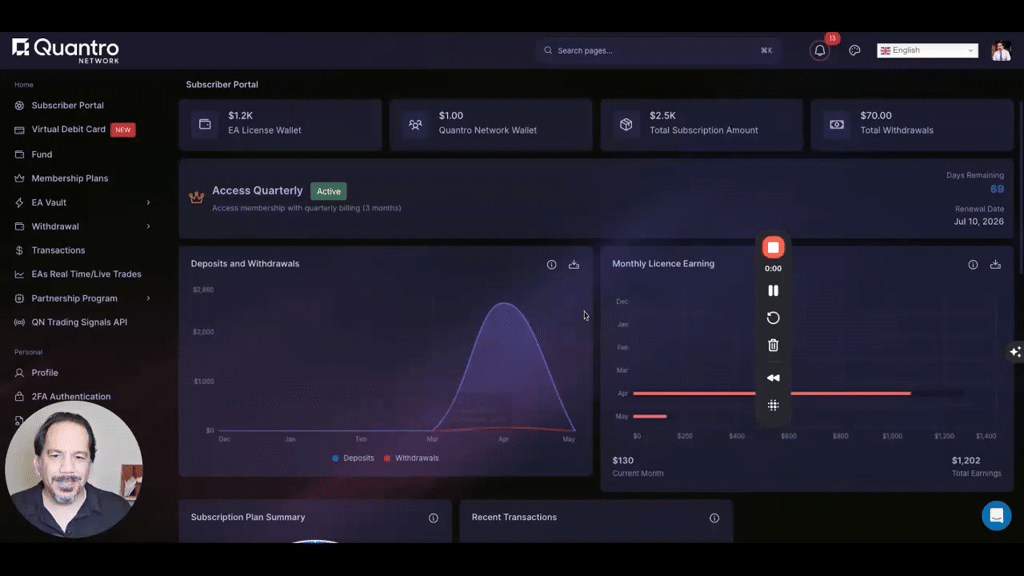Click the grid drag handle in recorder

pyautogui.click(x=773, y=406)
